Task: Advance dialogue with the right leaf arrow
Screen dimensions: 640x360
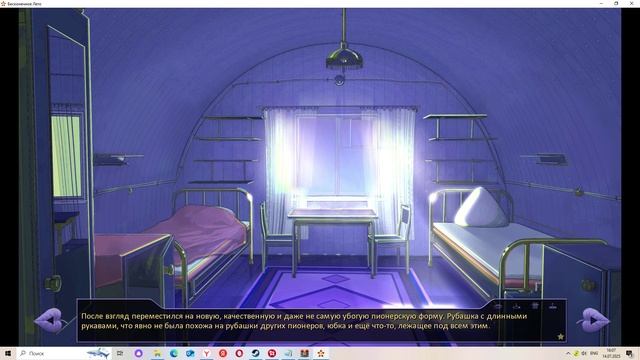Action: (594, 320)
